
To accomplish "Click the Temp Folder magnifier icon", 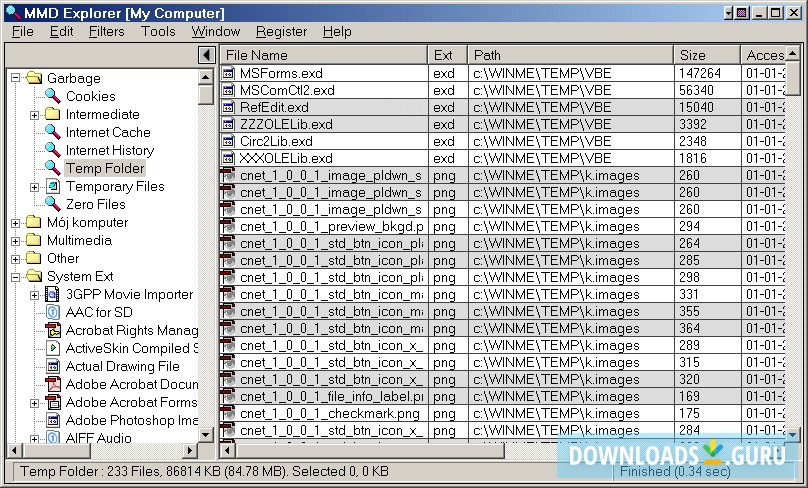I will (53, 168).
